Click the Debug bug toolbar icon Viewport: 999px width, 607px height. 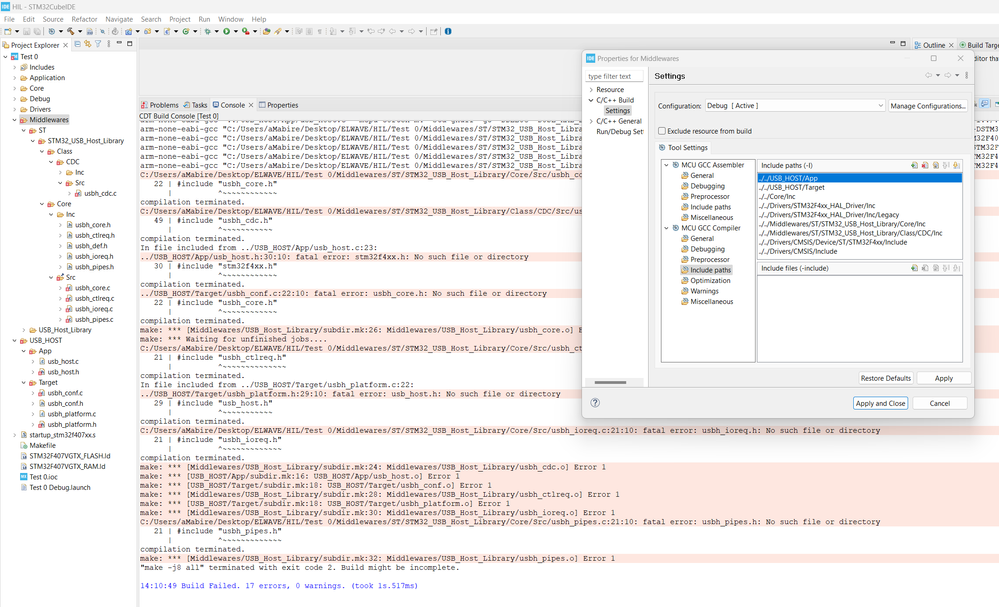pos(209,31)
